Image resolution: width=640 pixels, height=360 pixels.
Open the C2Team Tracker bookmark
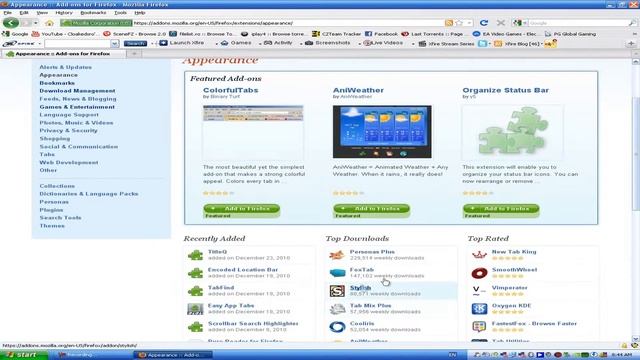click(337, 34)
